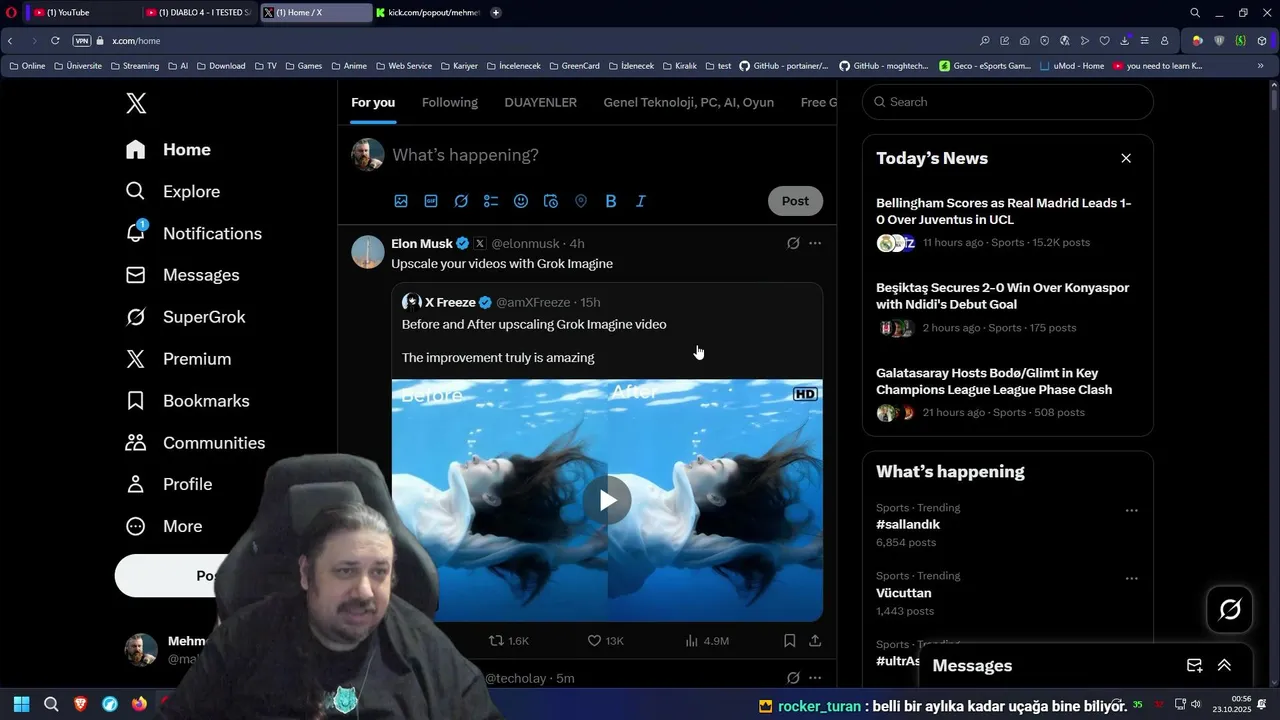Open more options on Elon Musk's post
This screenshot has width=1280, height=720.
815,243
